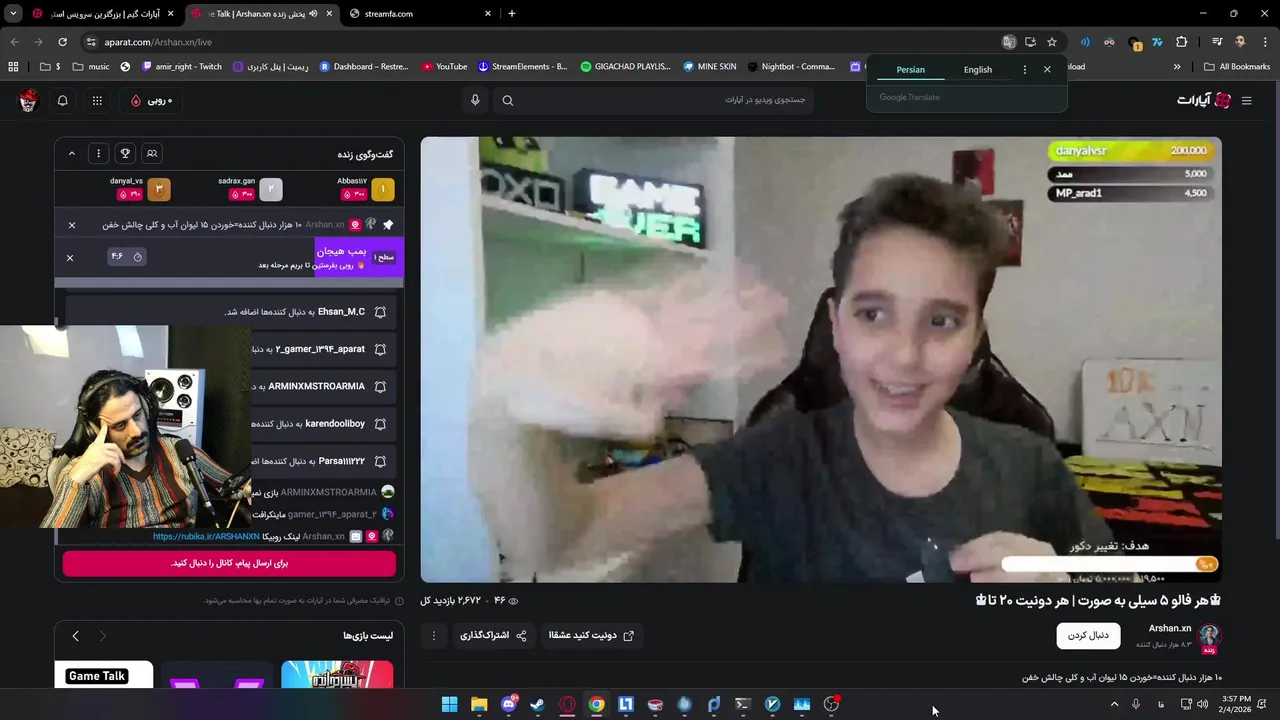Viewport: 1280px width, 720px height.
Task: Open live chat more-options menu
Action: coord(98,153)
